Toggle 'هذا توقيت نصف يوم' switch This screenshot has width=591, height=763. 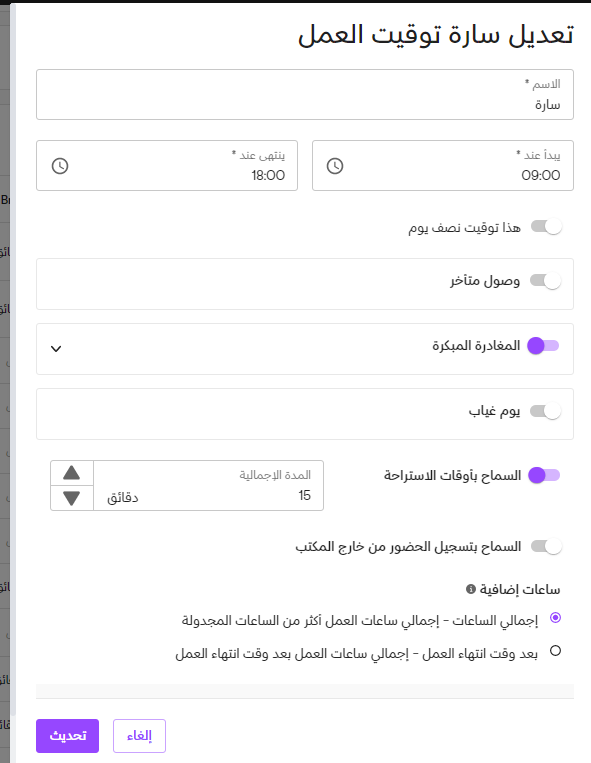click(546, 227)
